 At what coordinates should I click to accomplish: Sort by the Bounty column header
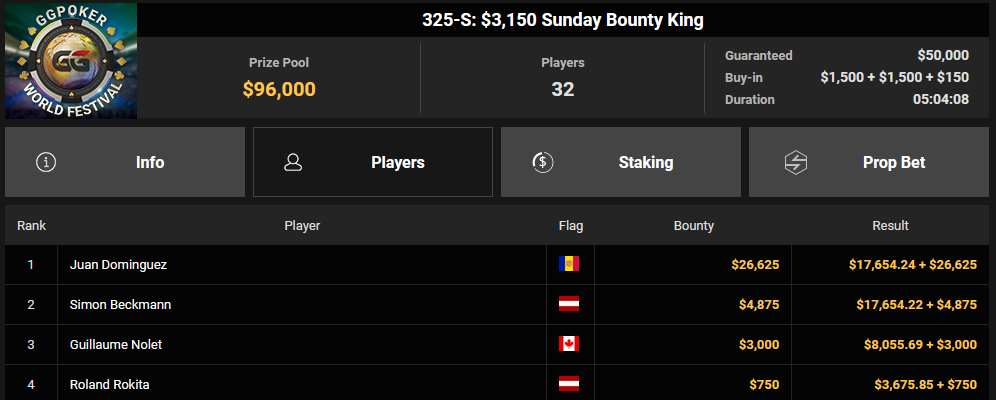(x=694, y=225)
